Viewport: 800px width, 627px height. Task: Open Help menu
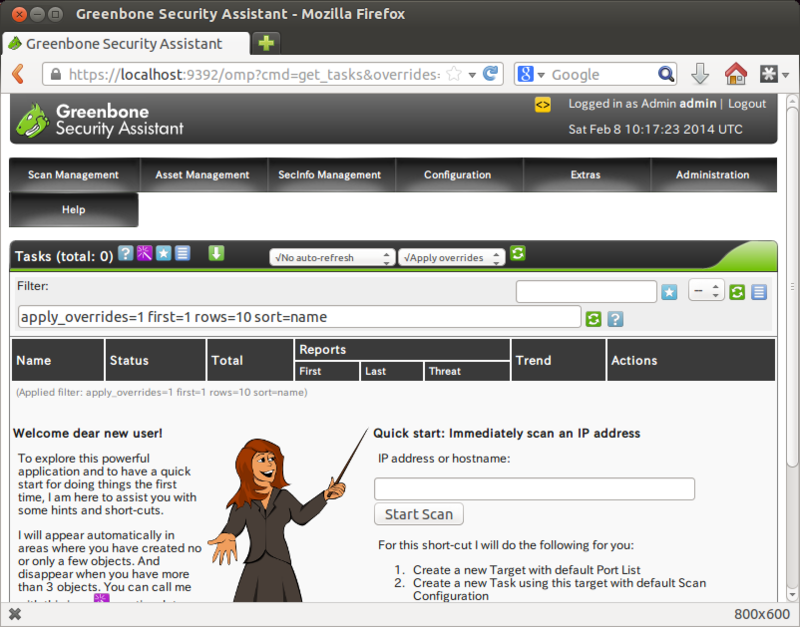[73, 210]
